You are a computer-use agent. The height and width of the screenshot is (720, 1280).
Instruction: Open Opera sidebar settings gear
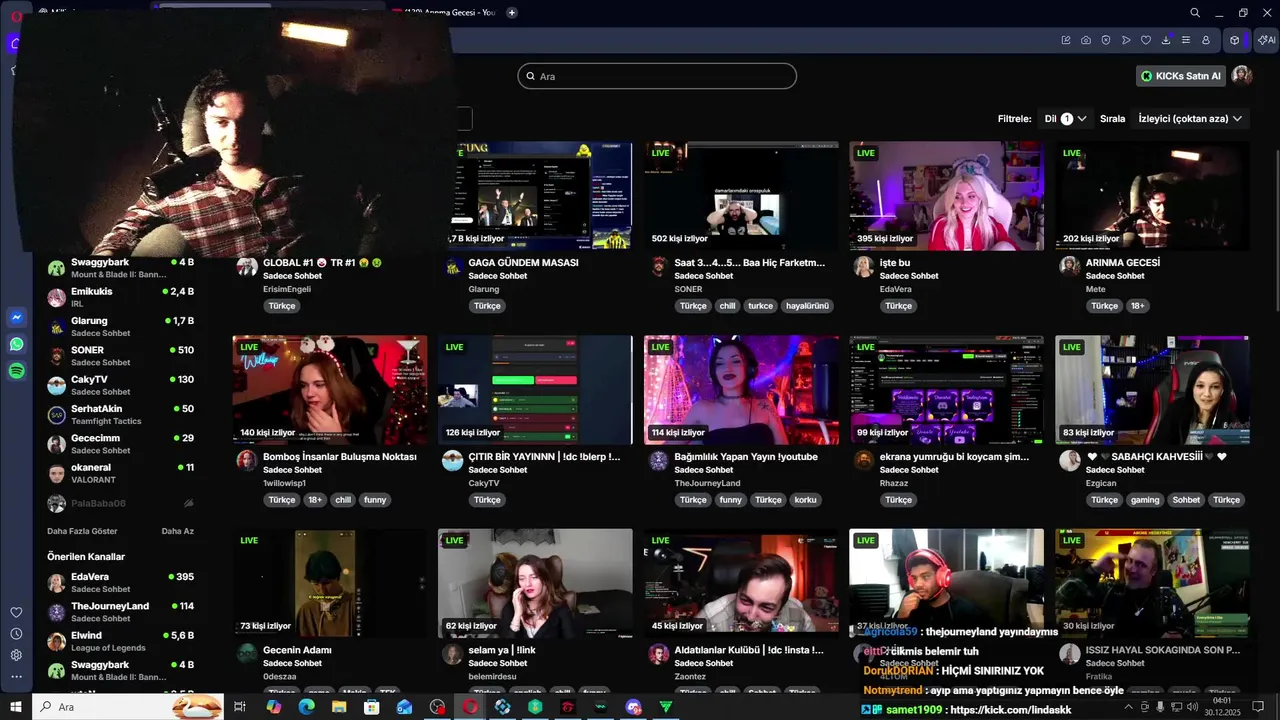pyautogui.click(x=16, y=655)
